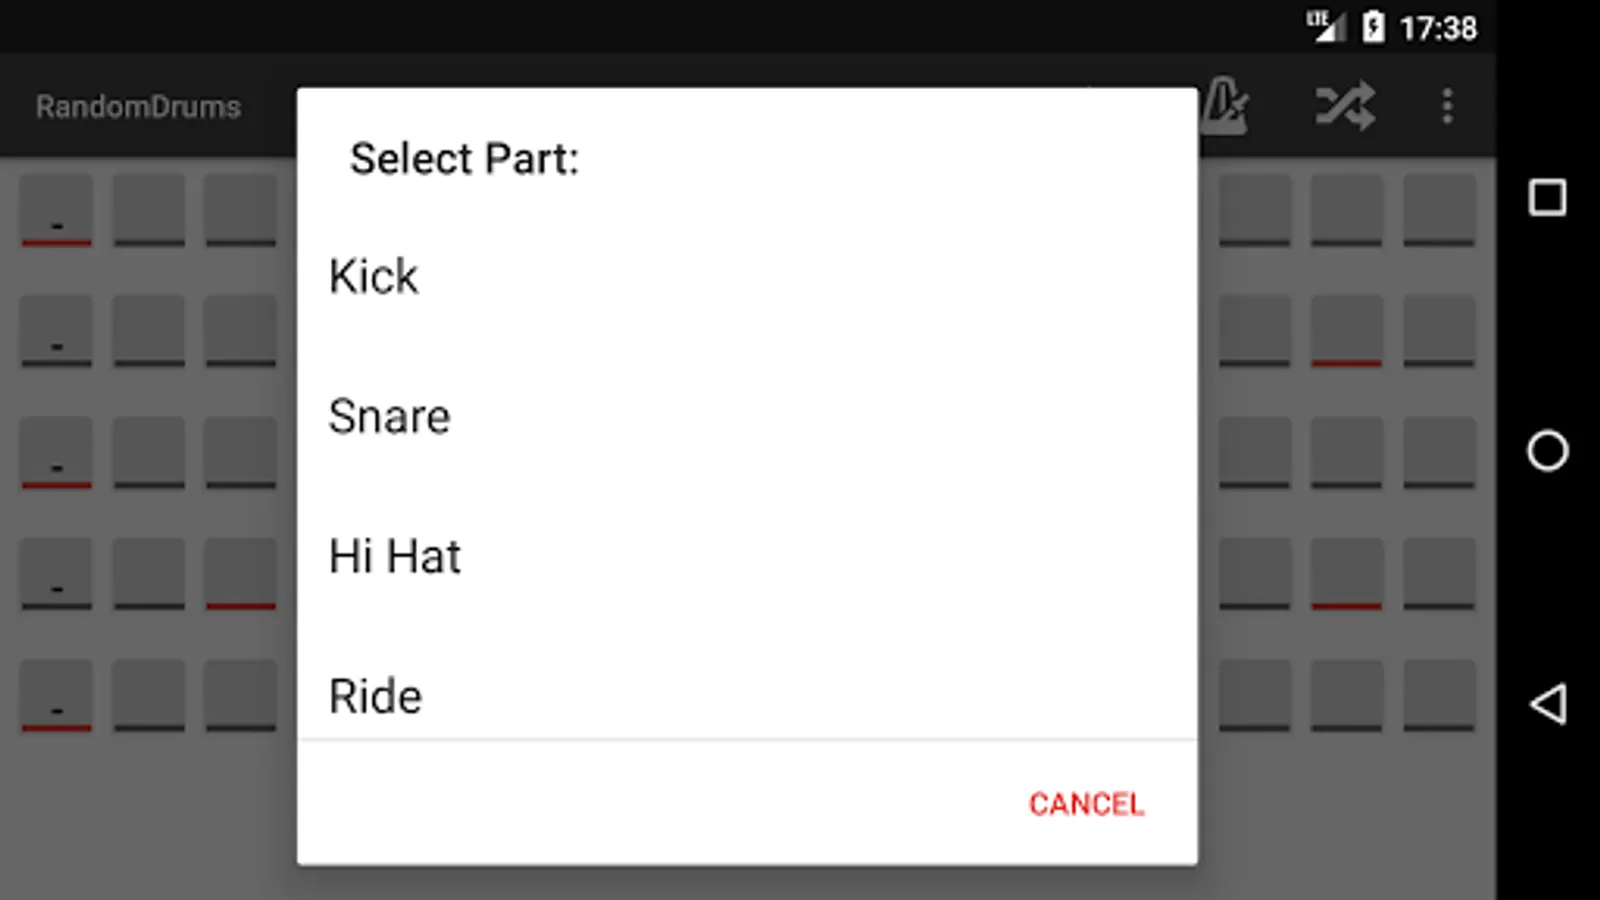
Task: Select Snare from the part list
Action: [x=389, y=416]
